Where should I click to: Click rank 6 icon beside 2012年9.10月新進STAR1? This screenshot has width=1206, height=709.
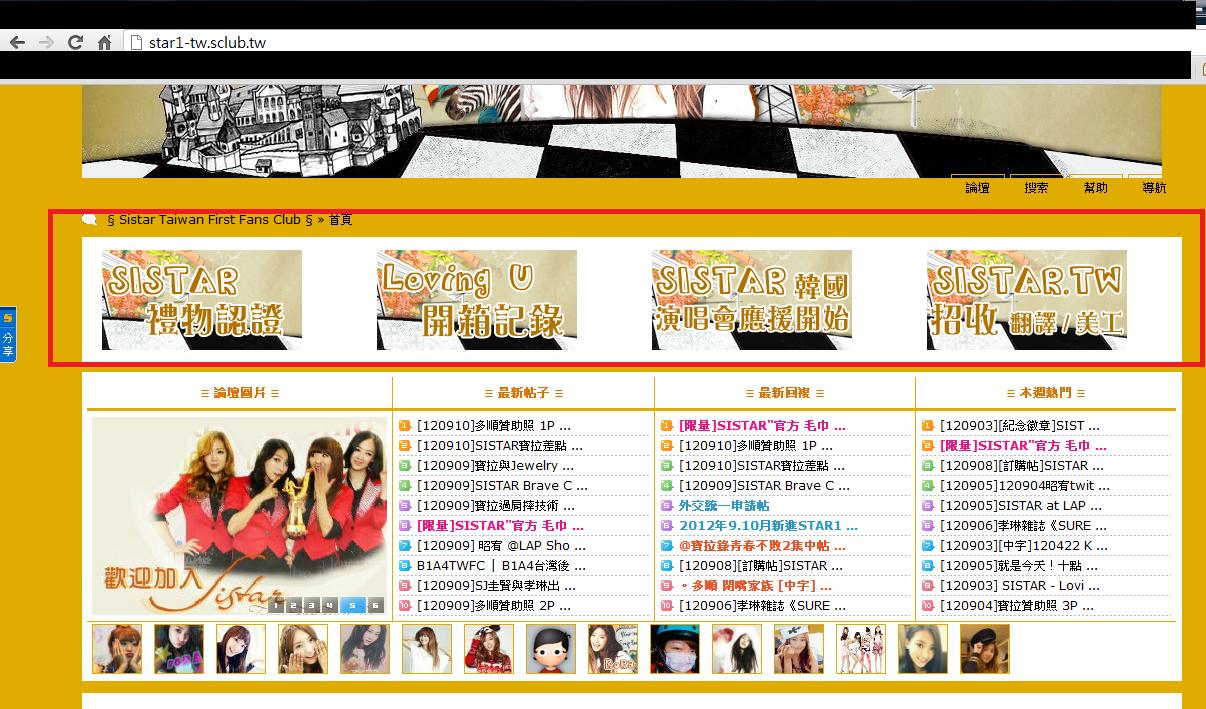[666, 526]
